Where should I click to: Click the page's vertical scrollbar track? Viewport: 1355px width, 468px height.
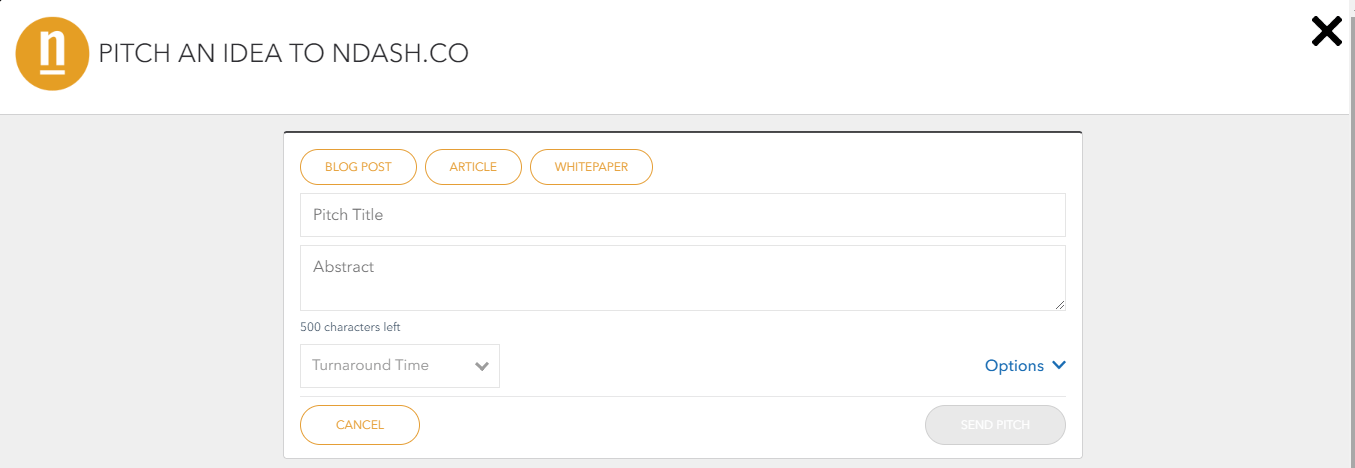pos(1352,234)
